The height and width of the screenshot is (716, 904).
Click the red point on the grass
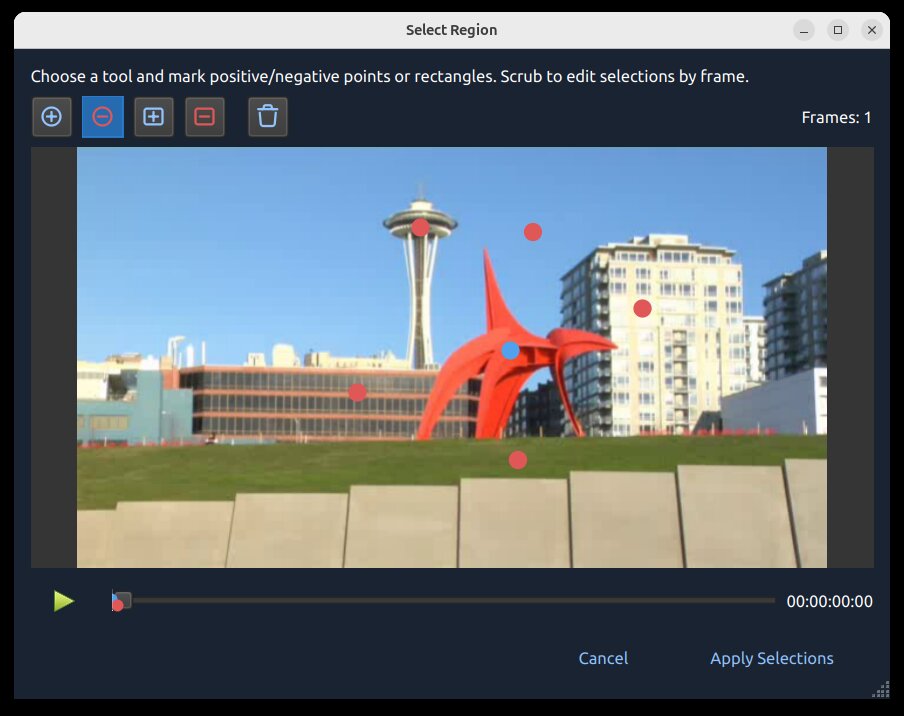point(517,460)
